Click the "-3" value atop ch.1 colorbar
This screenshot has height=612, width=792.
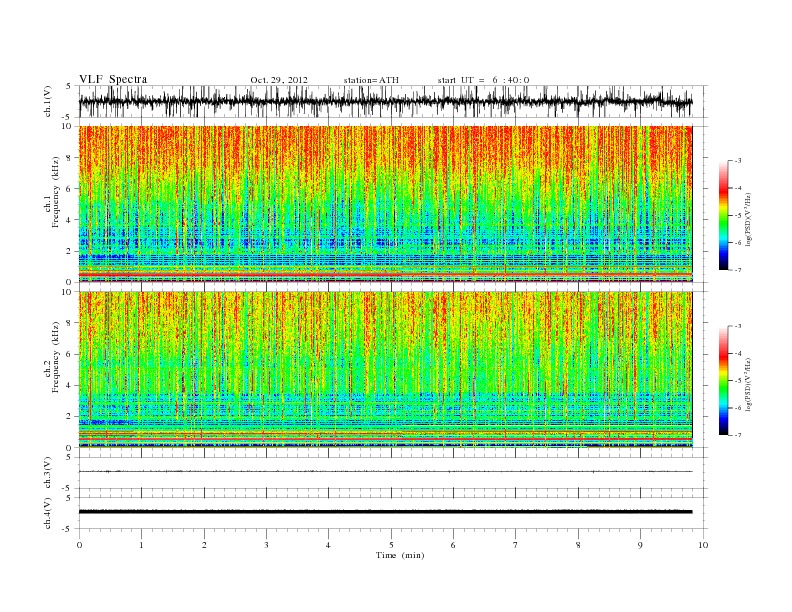[x=738, y=161]
